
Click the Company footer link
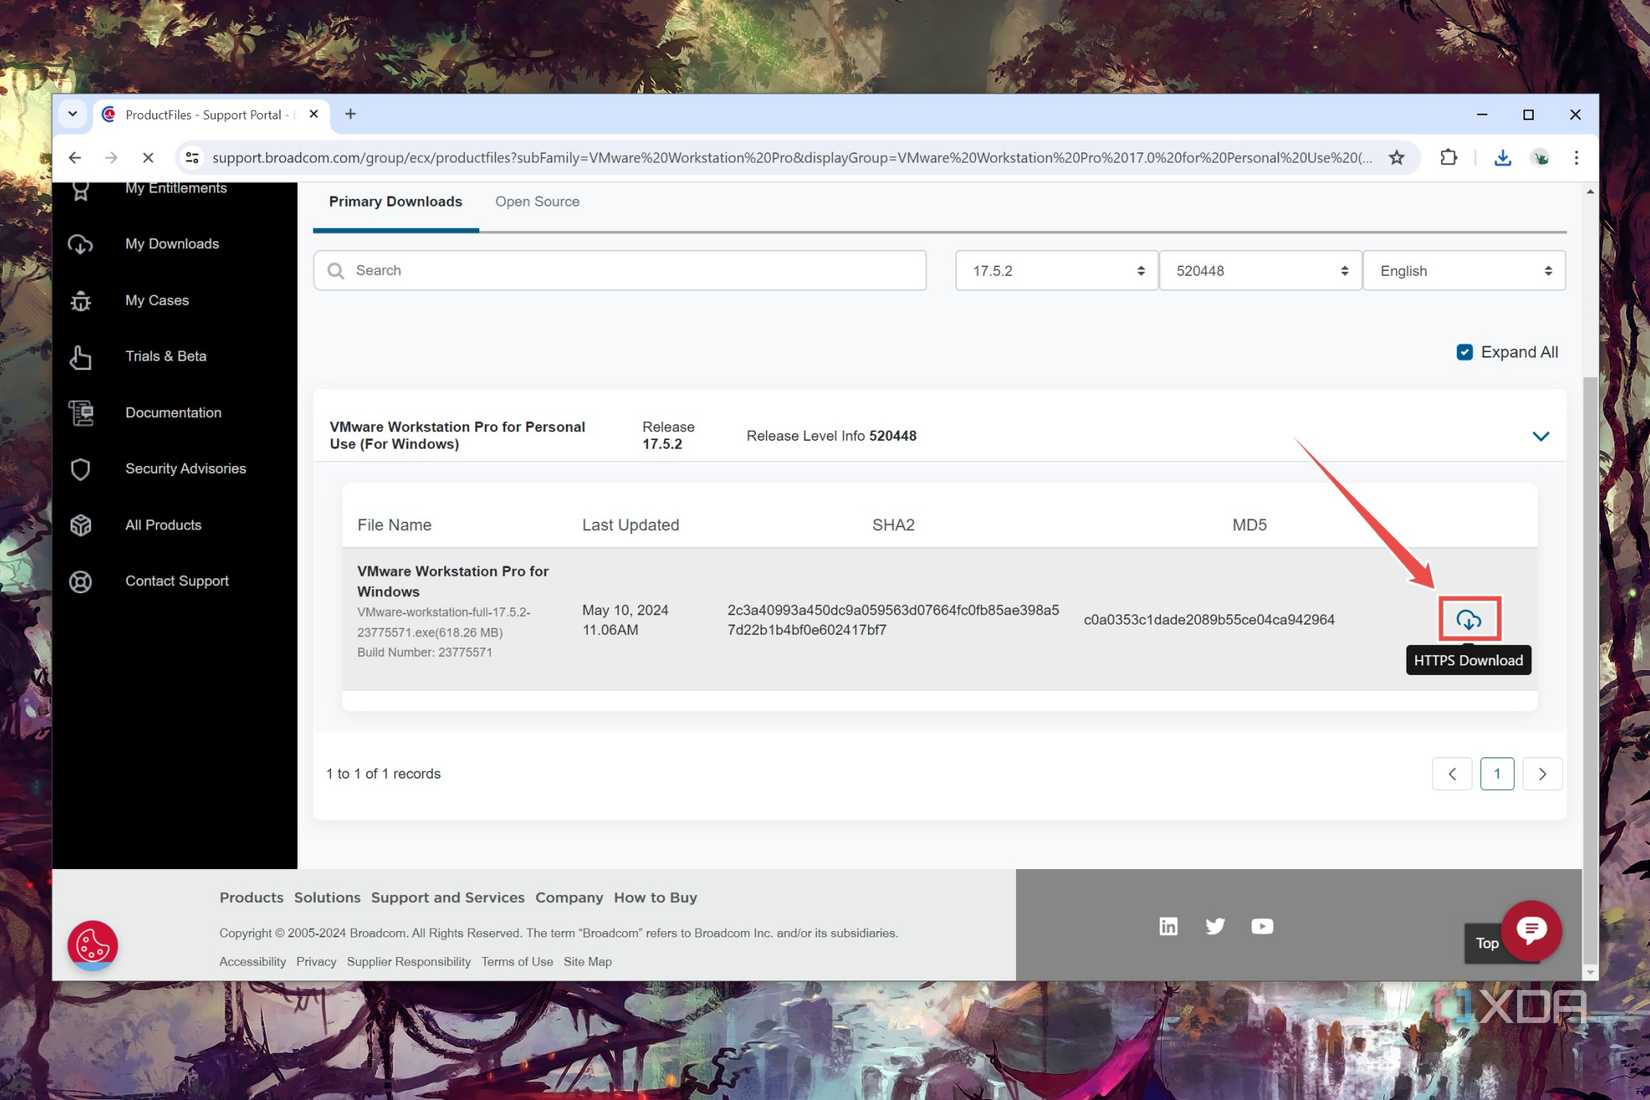[569, 897]
